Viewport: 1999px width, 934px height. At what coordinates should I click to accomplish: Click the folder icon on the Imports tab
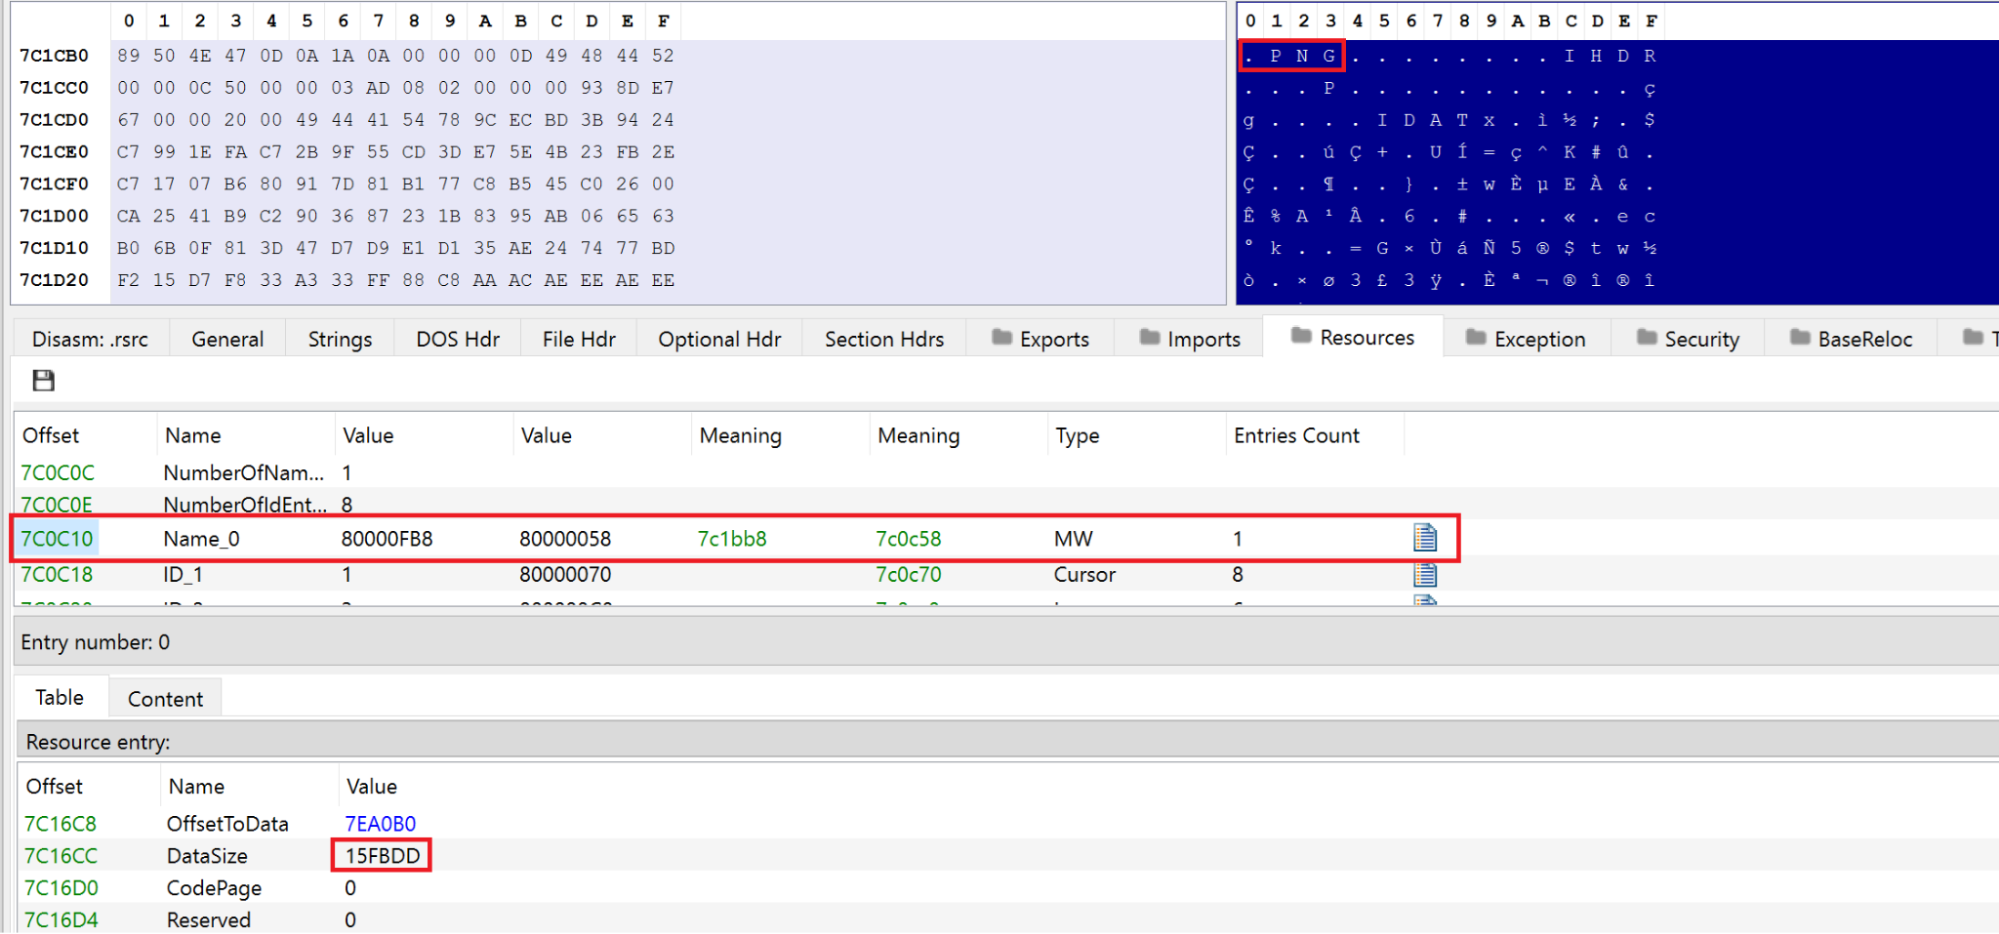[1150, 338]
